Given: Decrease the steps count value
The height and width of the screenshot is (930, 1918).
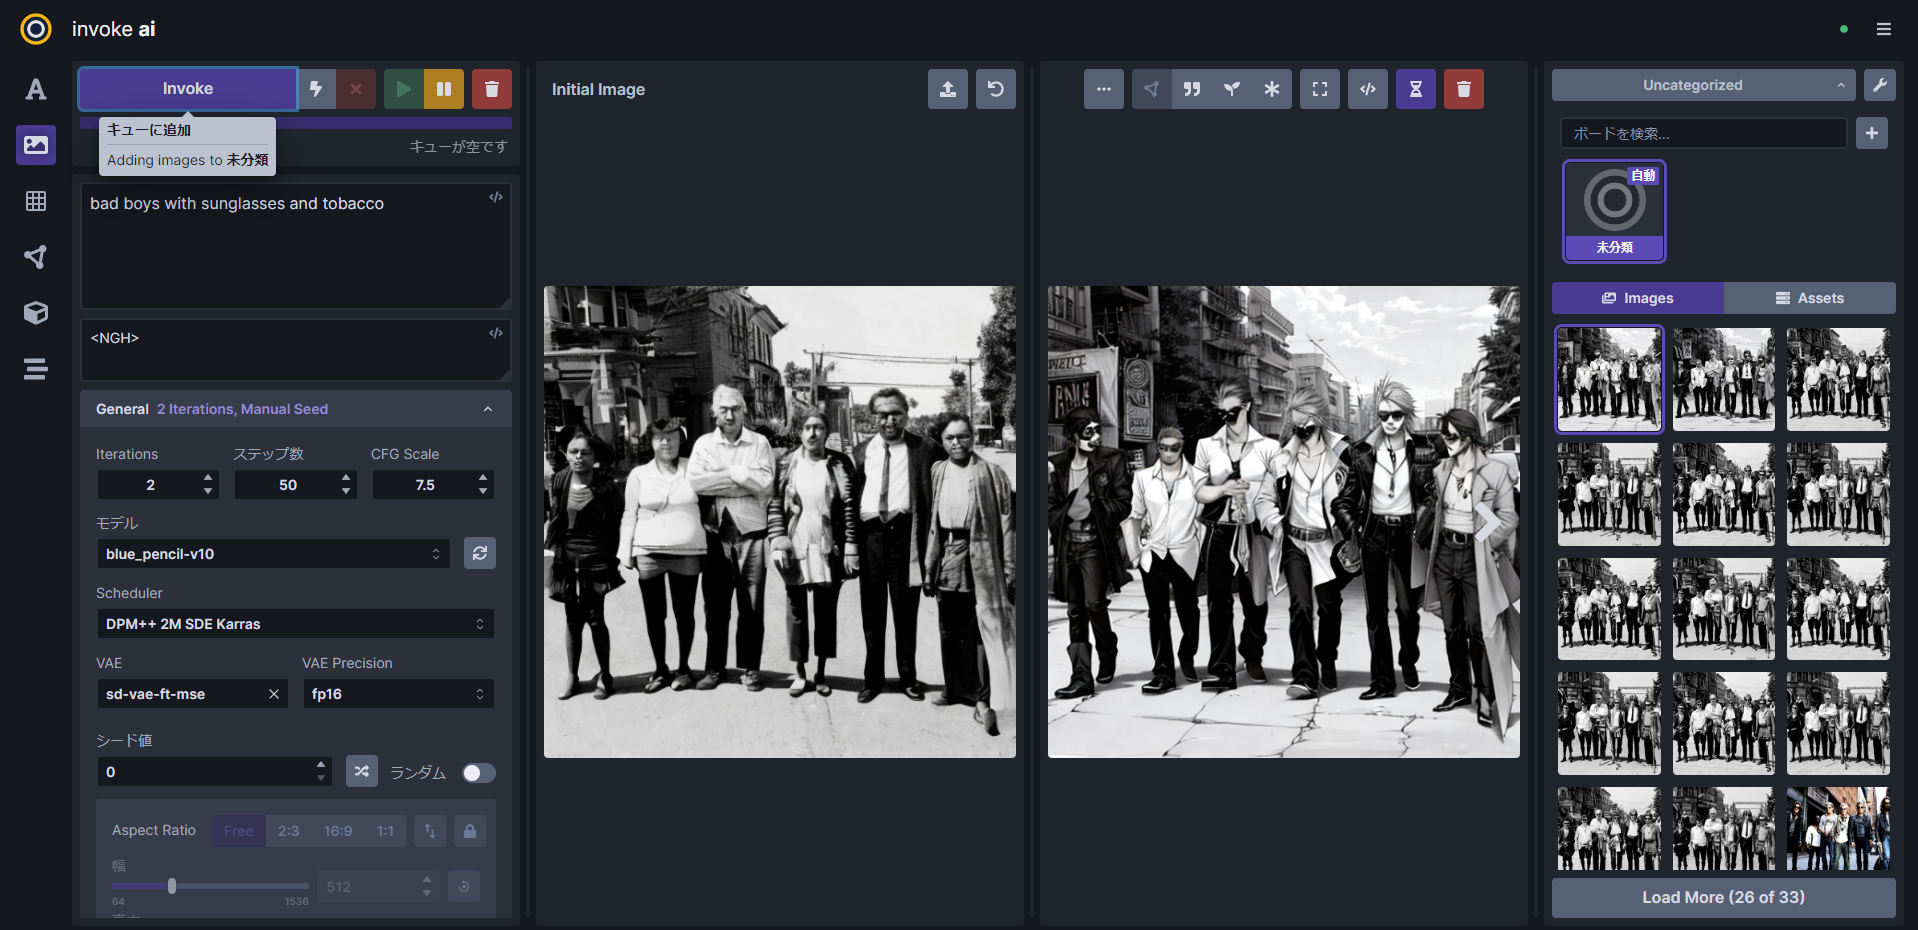Looking at the screenshot, I should click(x=346, y=491).
